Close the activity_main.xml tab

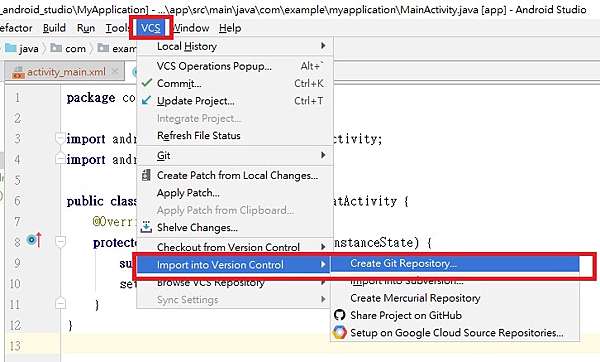(x=114, y=72)
